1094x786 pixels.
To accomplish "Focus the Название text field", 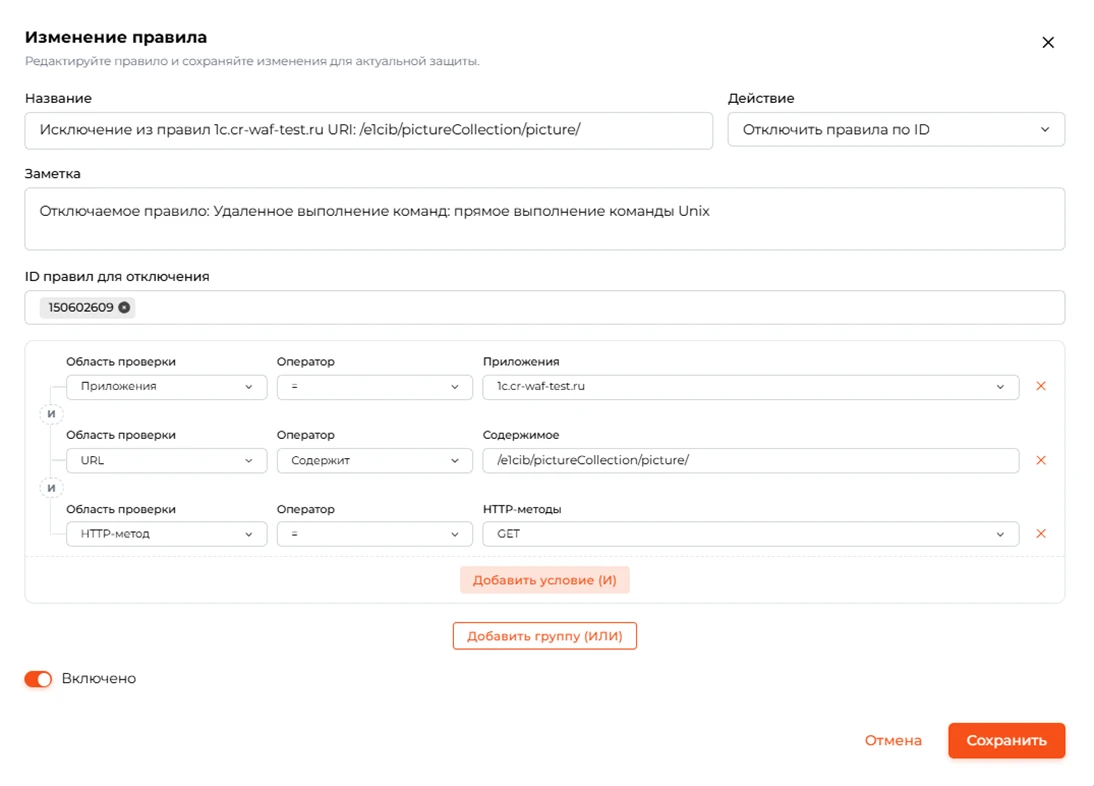I will tap(368, 130).
